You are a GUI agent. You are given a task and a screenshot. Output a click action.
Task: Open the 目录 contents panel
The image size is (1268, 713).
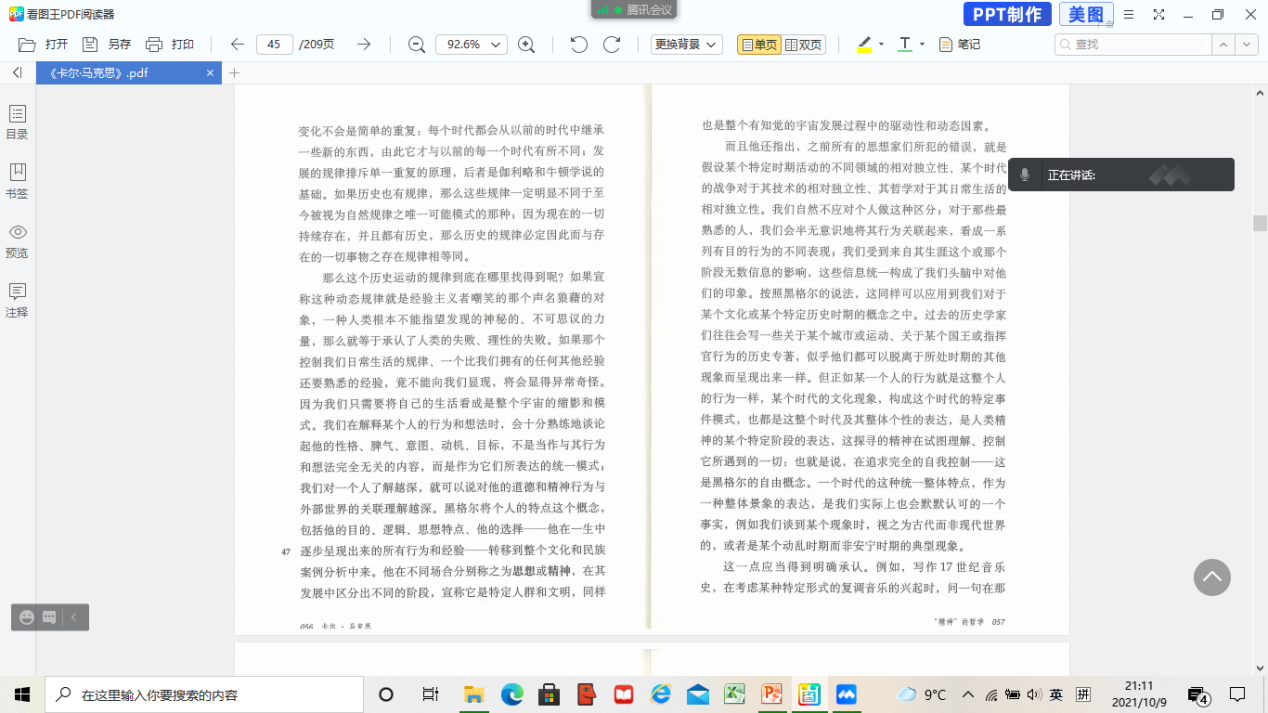(17, 122)
